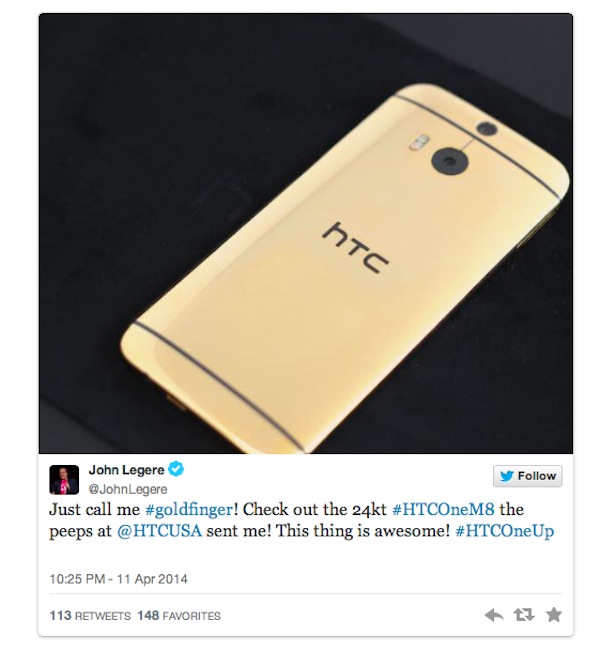View the 148 favorites list

[x=179, y=615]
